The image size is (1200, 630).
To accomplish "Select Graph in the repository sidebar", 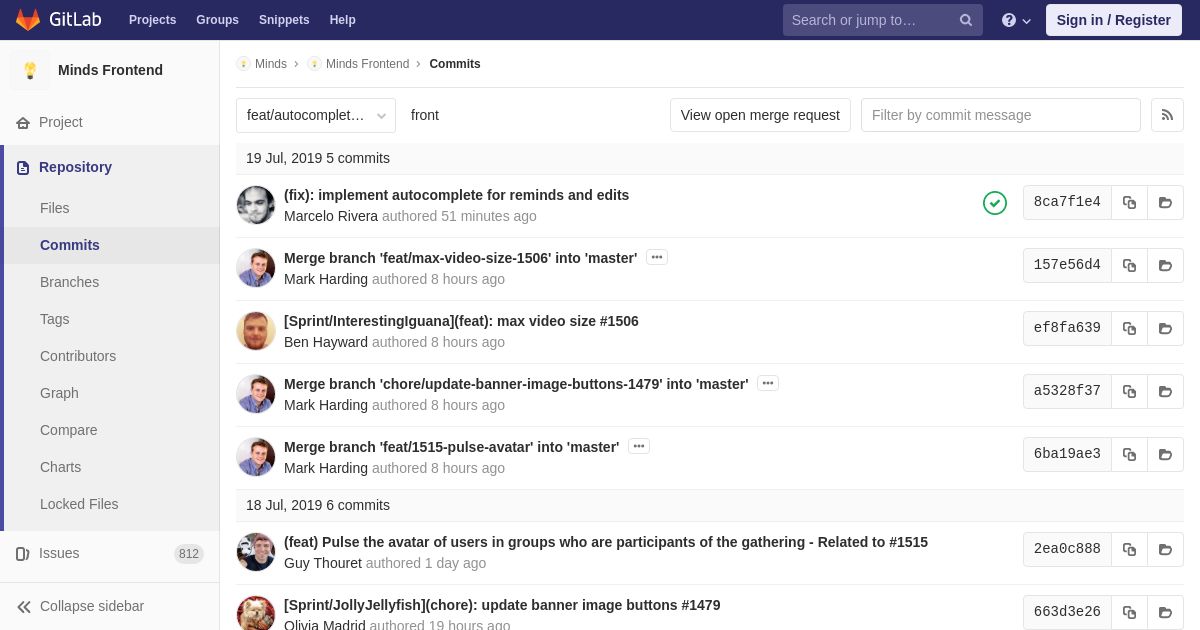I will click(x=59, y=393).
